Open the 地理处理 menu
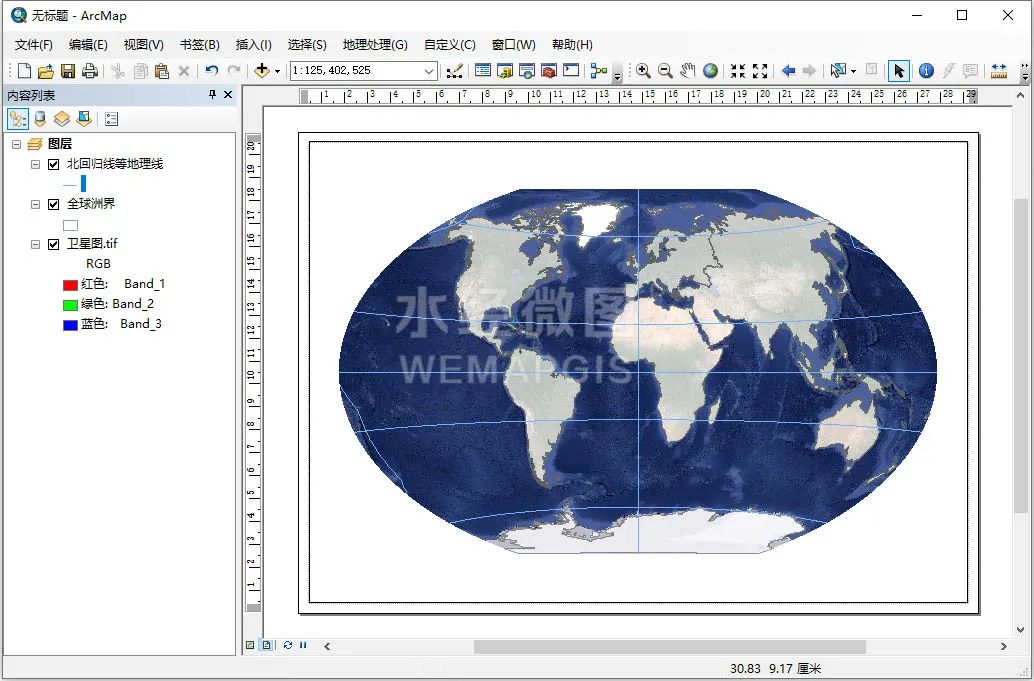Image resolution: width=1034 pixels, height=681 pixels. pos(374,44)
